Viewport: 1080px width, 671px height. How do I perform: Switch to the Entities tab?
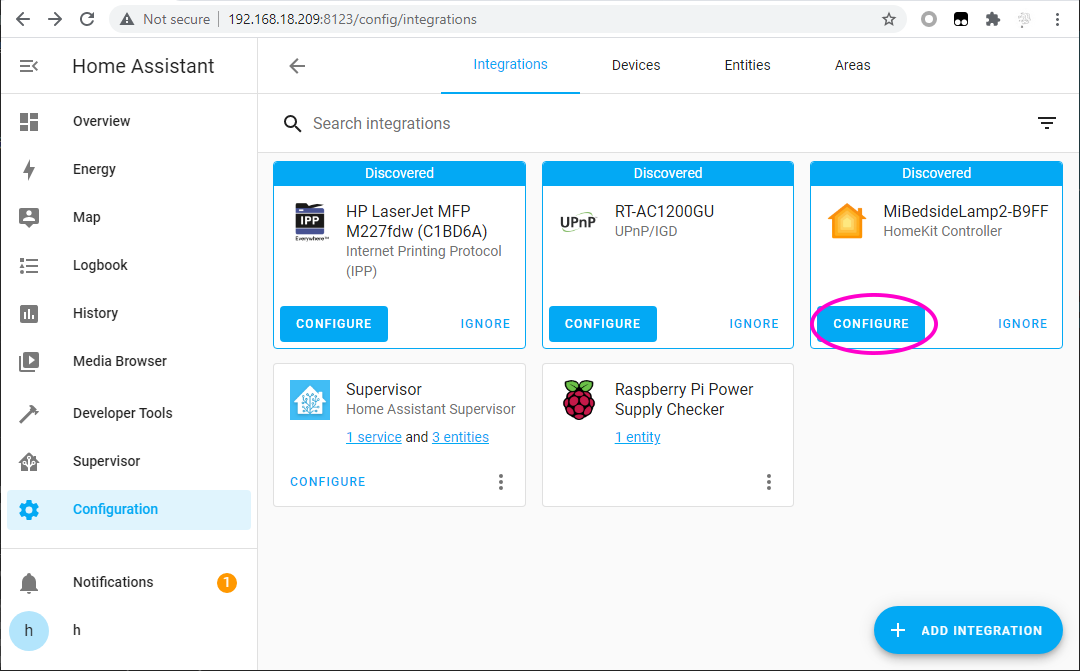coord(747,65)
